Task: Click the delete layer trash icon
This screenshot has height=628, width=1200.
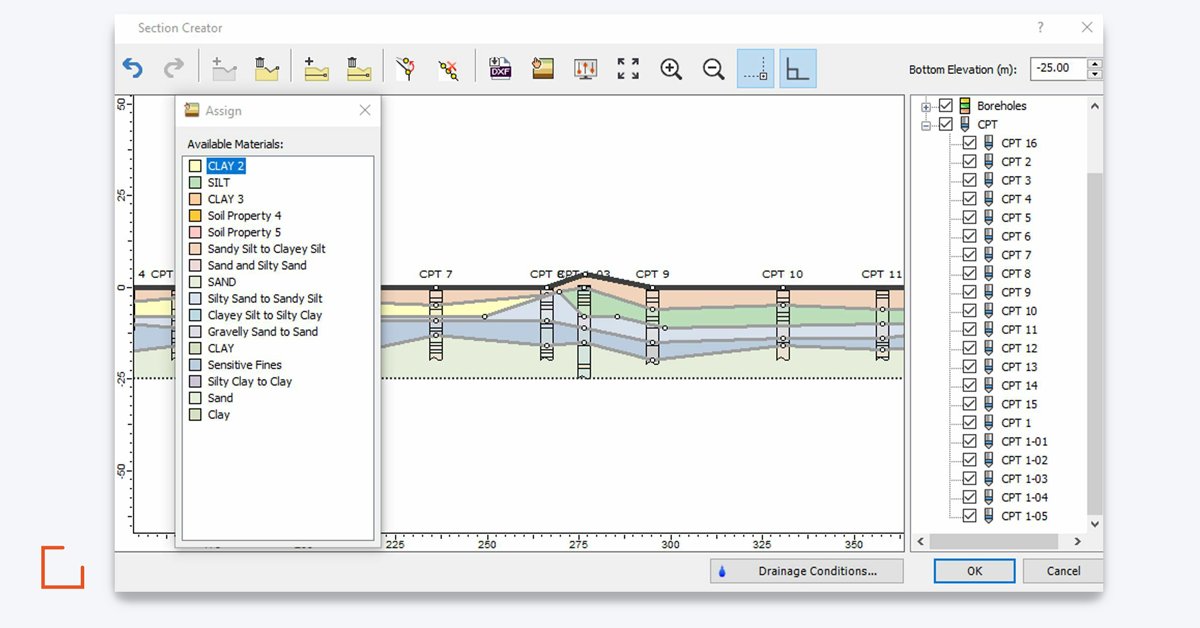Action: click(359, 69)
